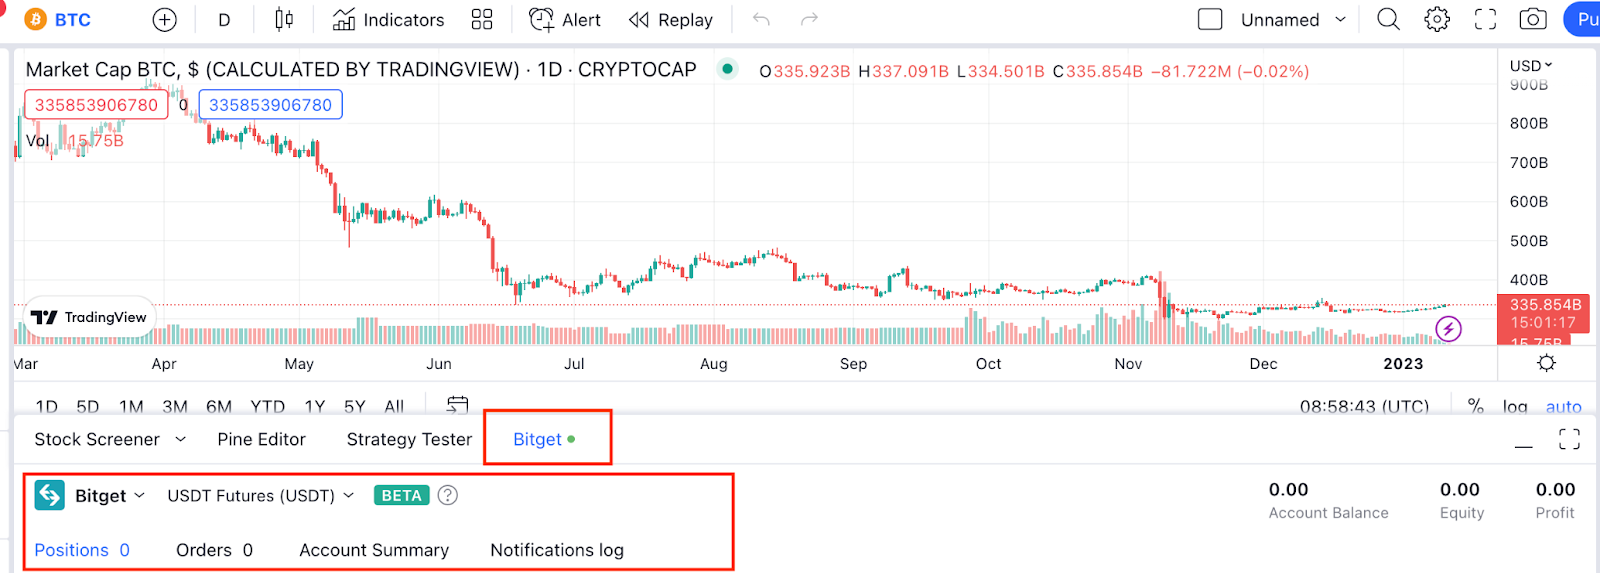Image resolution: width=1600 pixels, height=573 pixels.
Task: Start bar Replay mode
Action: [671, 20]
